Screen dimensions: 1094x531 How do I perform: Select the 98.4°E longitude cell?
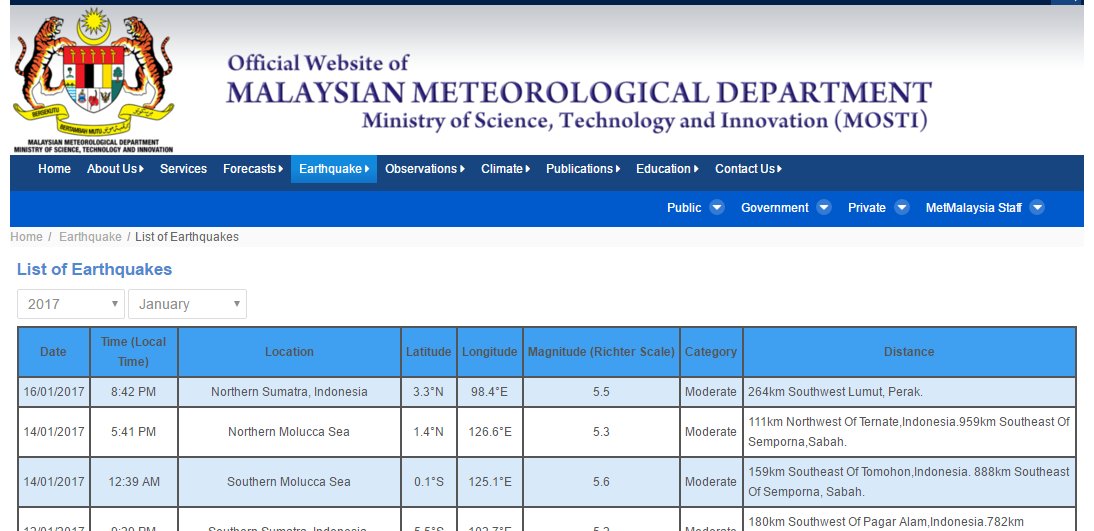490,392
